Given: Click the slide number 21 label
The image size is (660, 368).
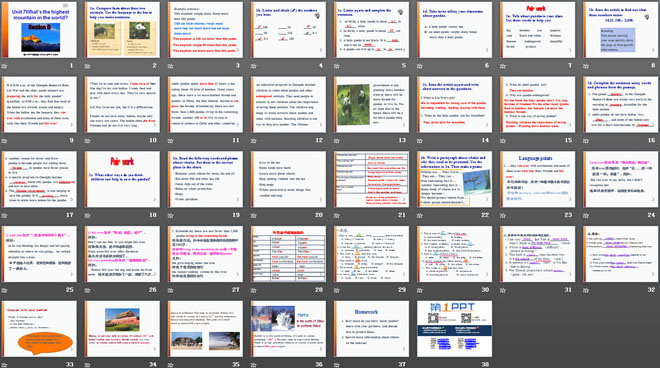Looking at the screenshot, I should [402, 215].
